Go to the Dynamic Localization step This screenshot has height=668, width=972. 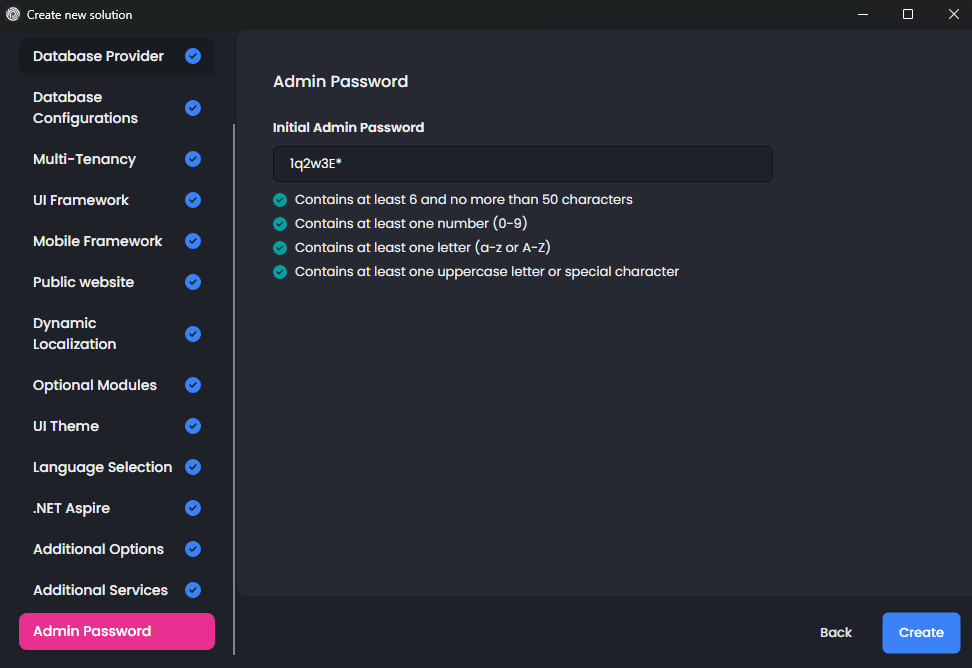(100, 333)
